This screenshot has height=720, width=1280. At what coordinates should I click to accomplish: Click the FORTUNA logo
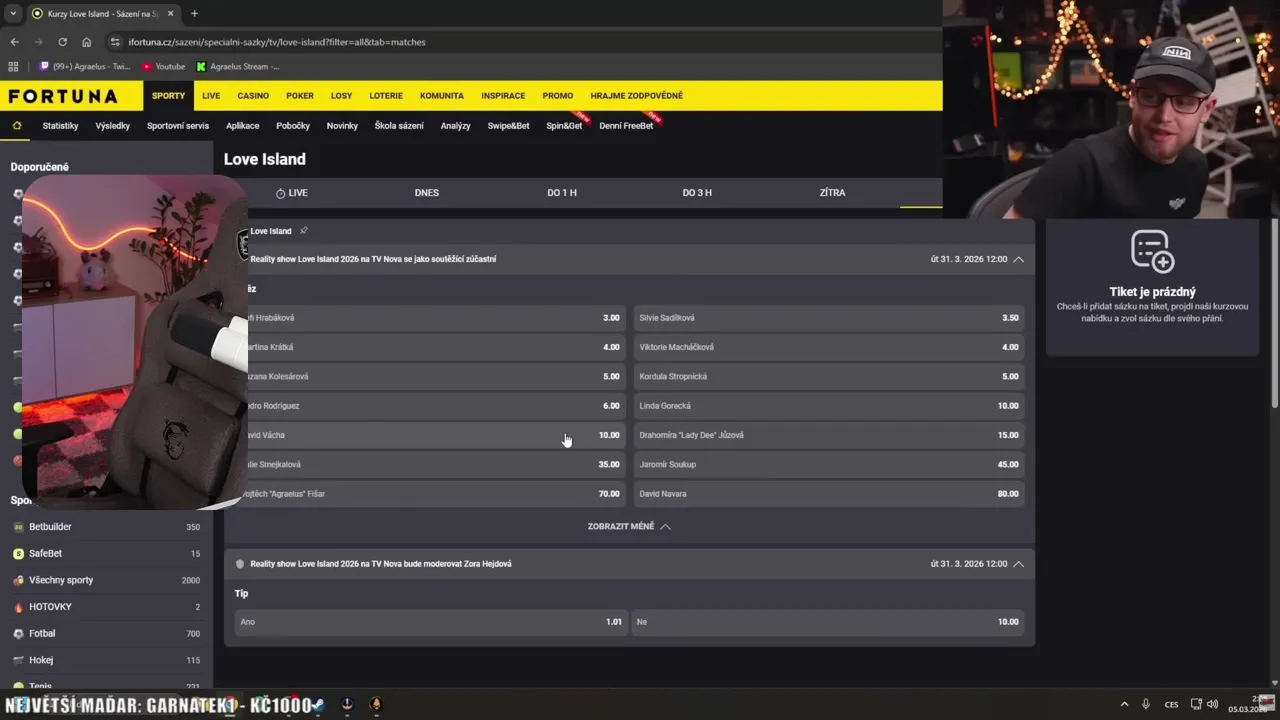[63, 96]
